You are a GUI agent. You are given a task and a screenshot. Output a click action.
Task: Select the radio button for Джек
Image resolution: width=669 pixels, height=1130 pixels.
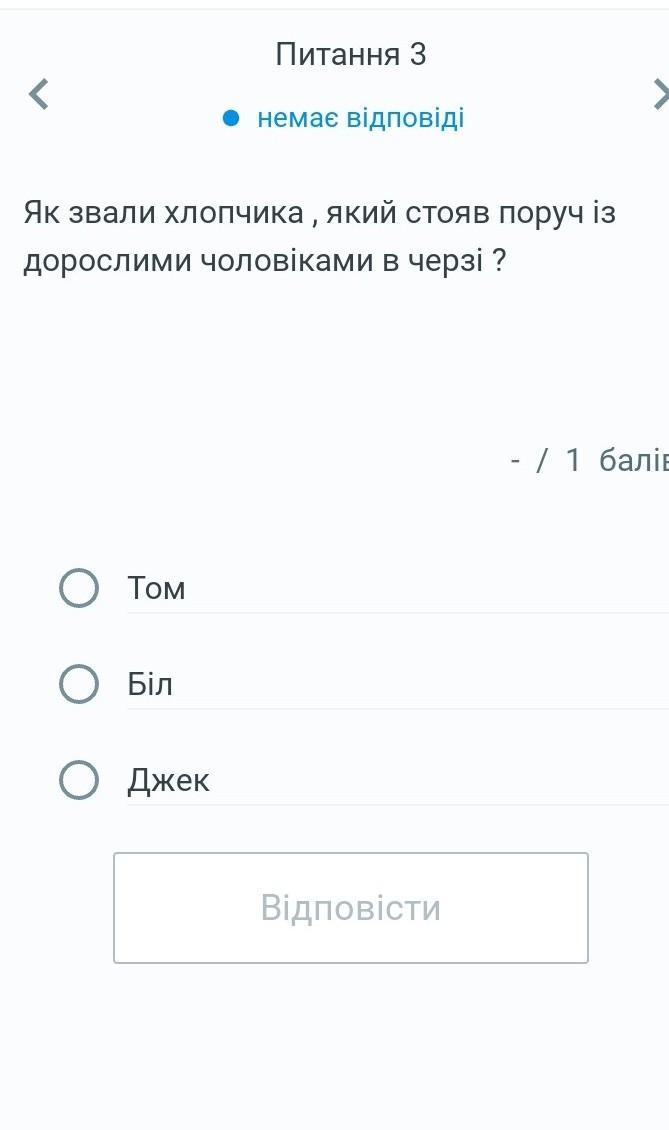click(x=79, y=780)
